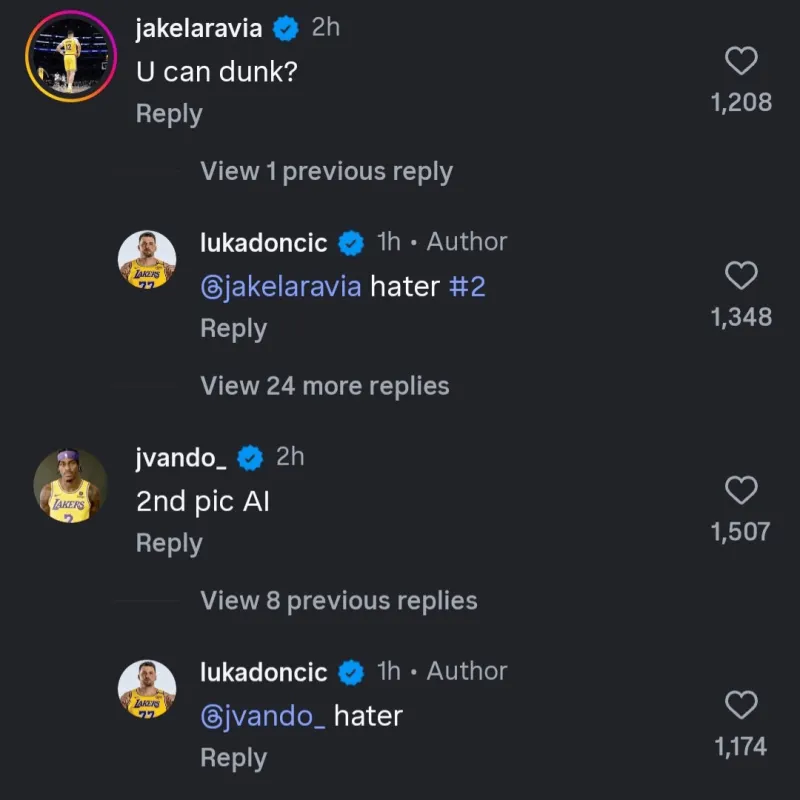Tap verified badge next to jvando_

pyautogui.click(x=250, y=458)
